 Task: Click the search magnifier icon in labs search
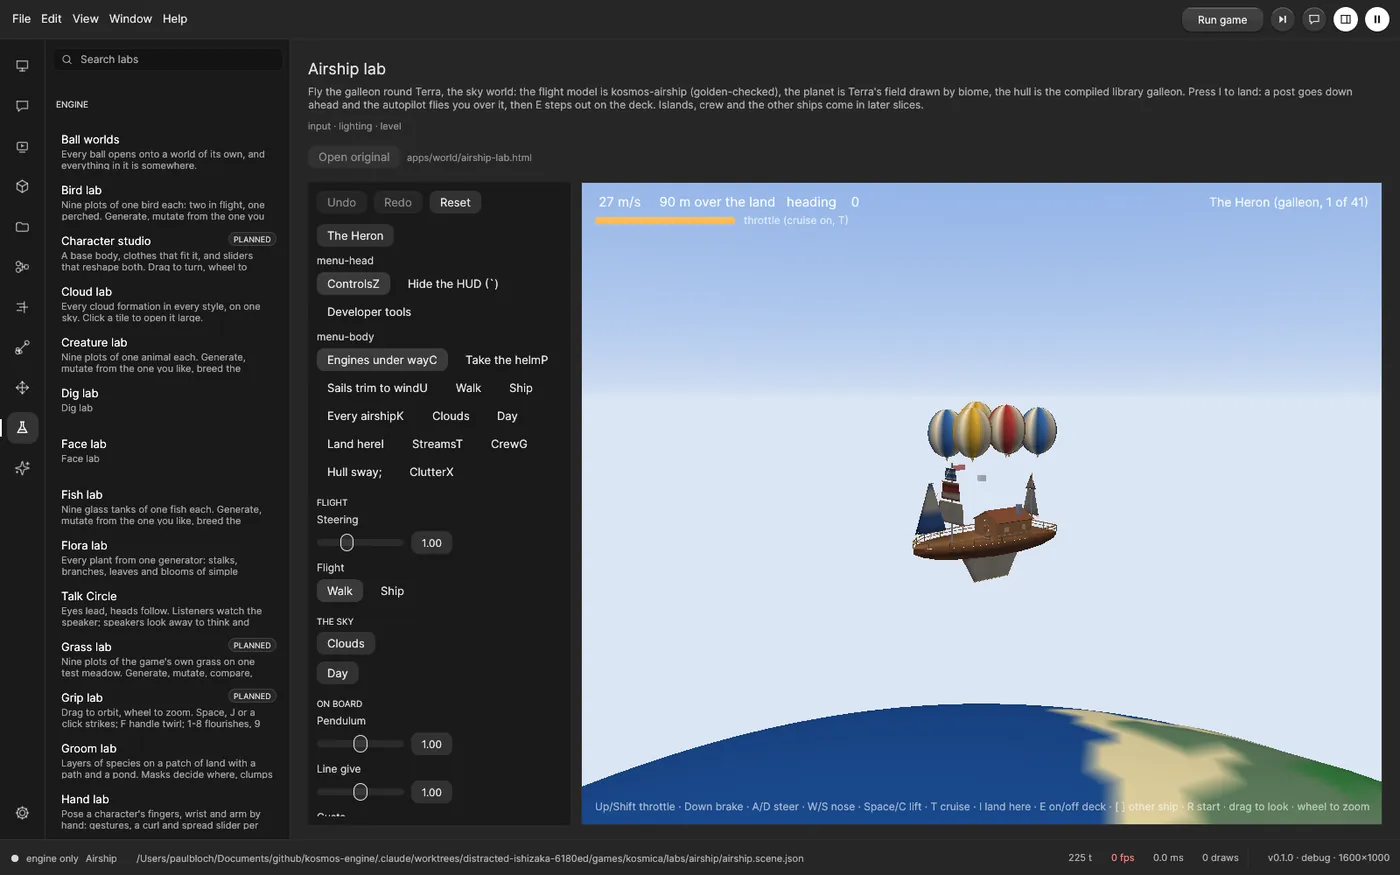click(x=68, y=60)
